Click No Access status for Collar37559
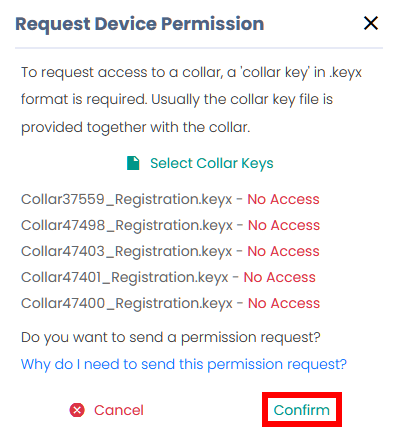 coord(283,199)
